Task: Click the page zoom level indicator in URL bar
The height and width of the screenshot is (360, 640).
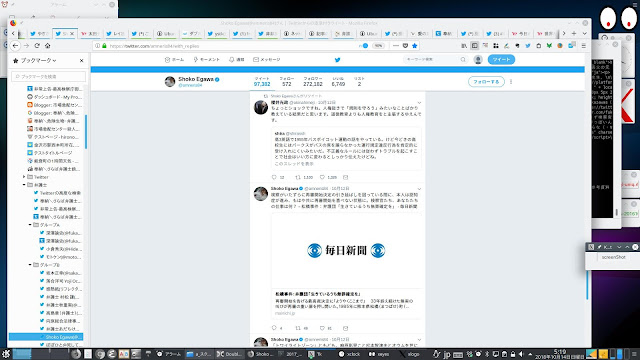Action: coord(379,46)
